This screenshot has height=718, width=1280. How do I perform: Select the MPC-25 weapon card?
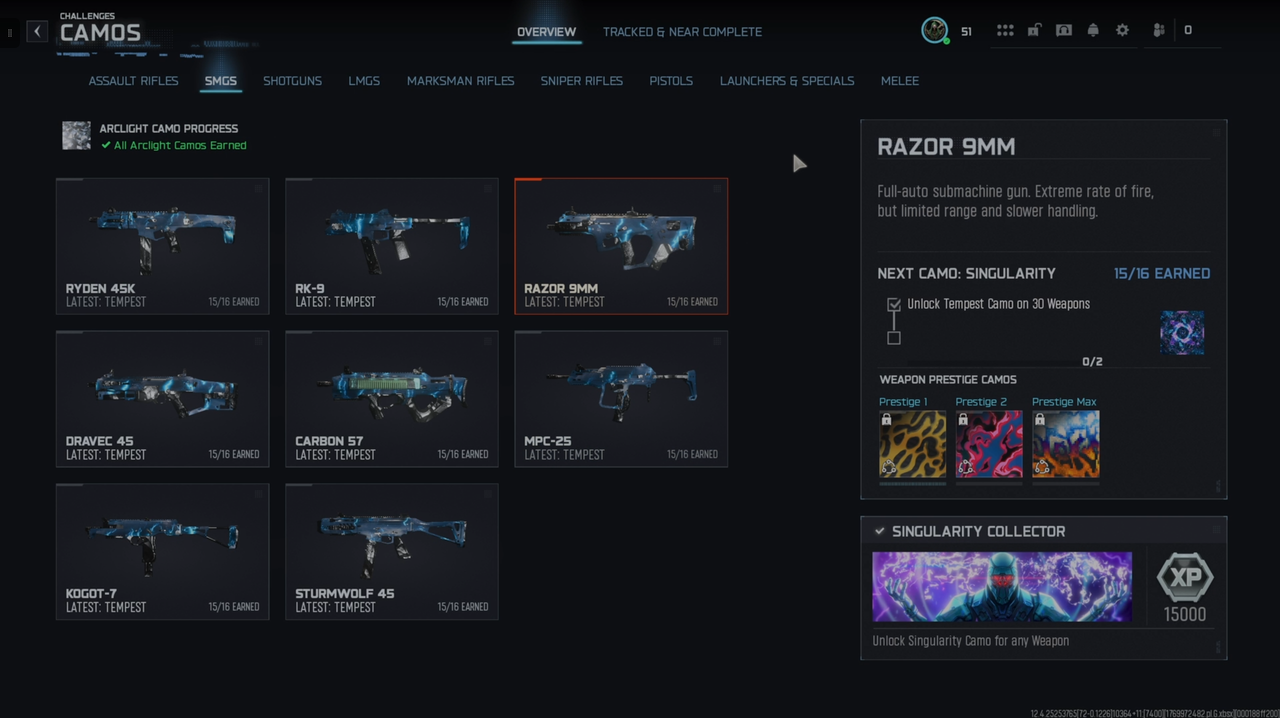tap(621, 399)
